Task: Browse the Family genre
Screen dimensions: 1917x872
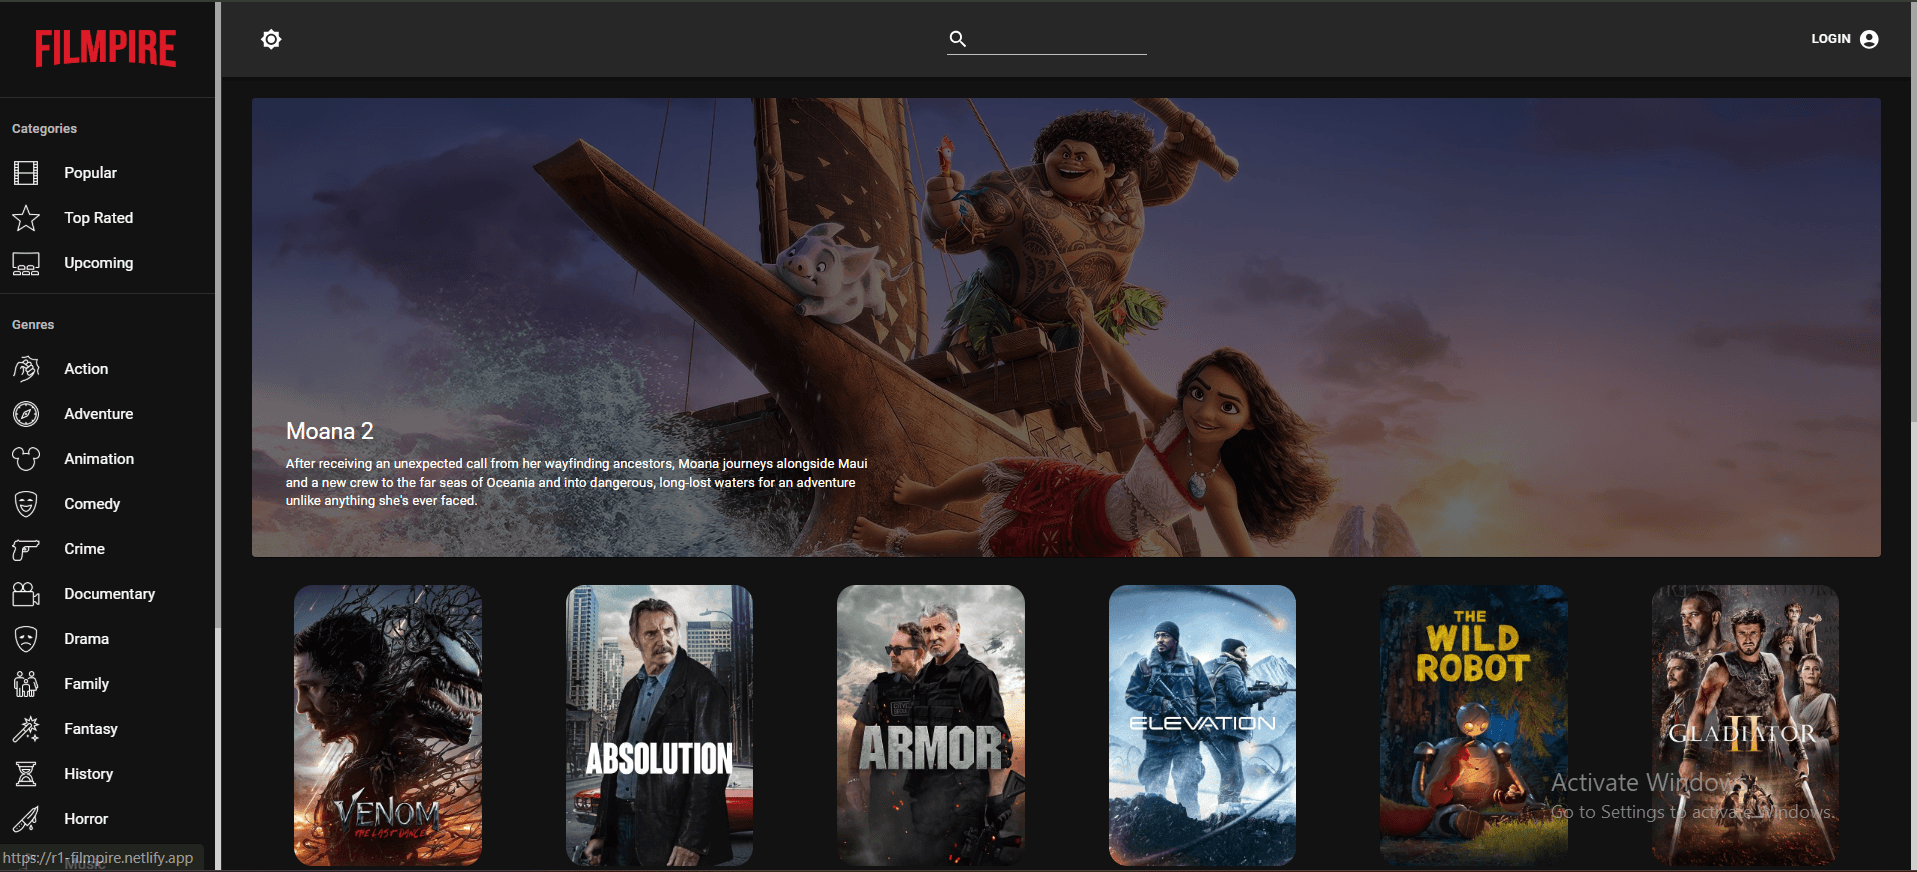Action: click(107, 684)
